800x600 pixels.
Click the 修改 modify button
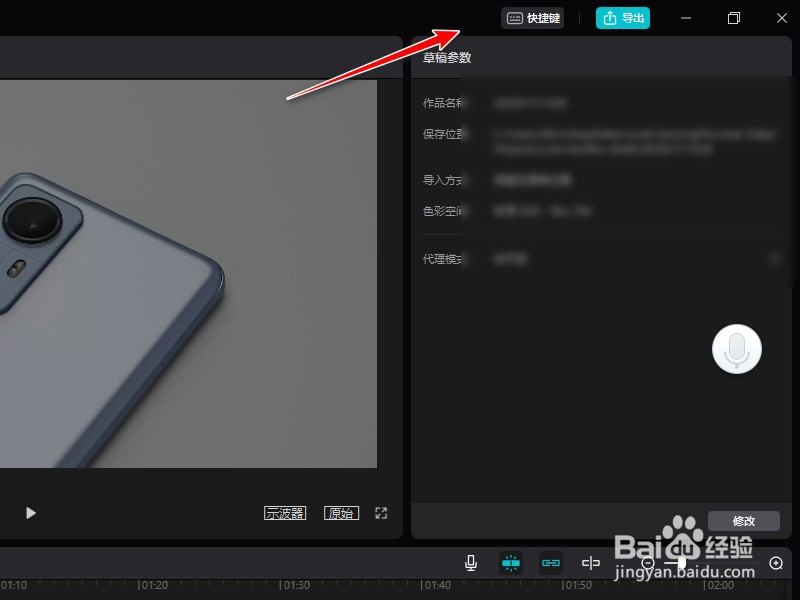pos(744,520)
